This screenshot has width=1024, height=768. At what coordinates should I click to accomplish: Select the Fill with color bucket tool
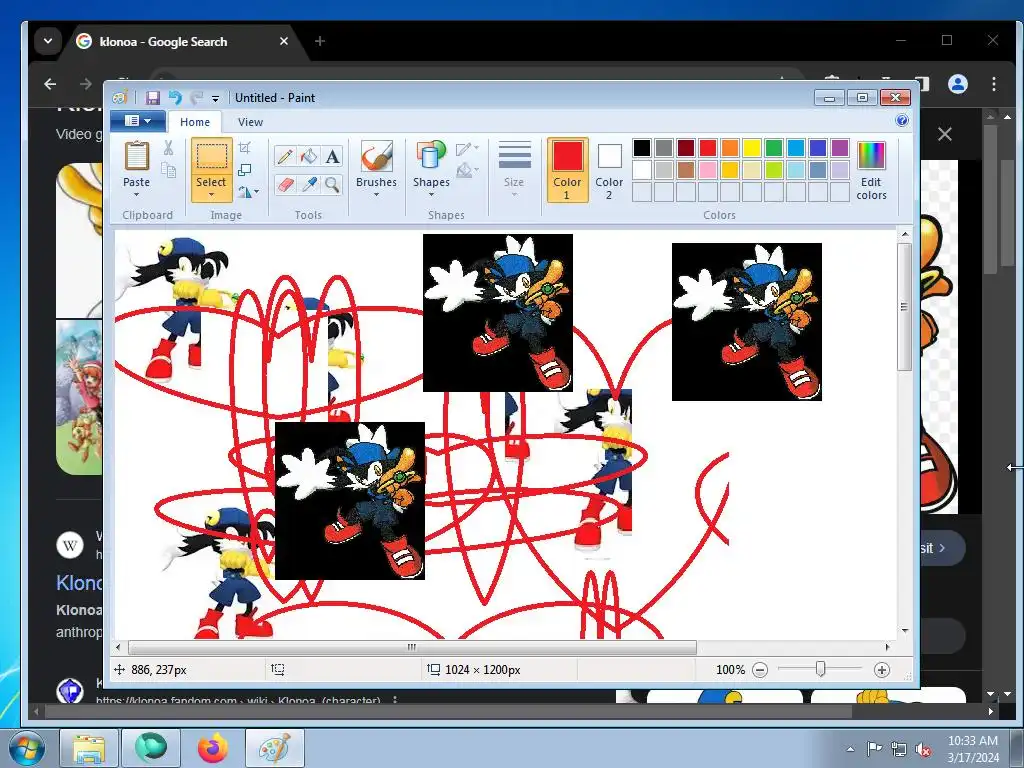308,157
